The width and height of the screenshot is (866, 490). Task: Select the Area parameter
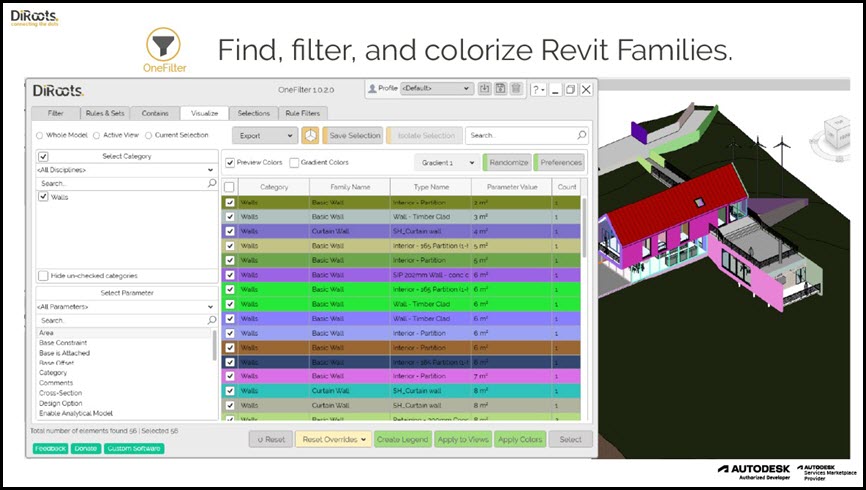tap(124, 333)
